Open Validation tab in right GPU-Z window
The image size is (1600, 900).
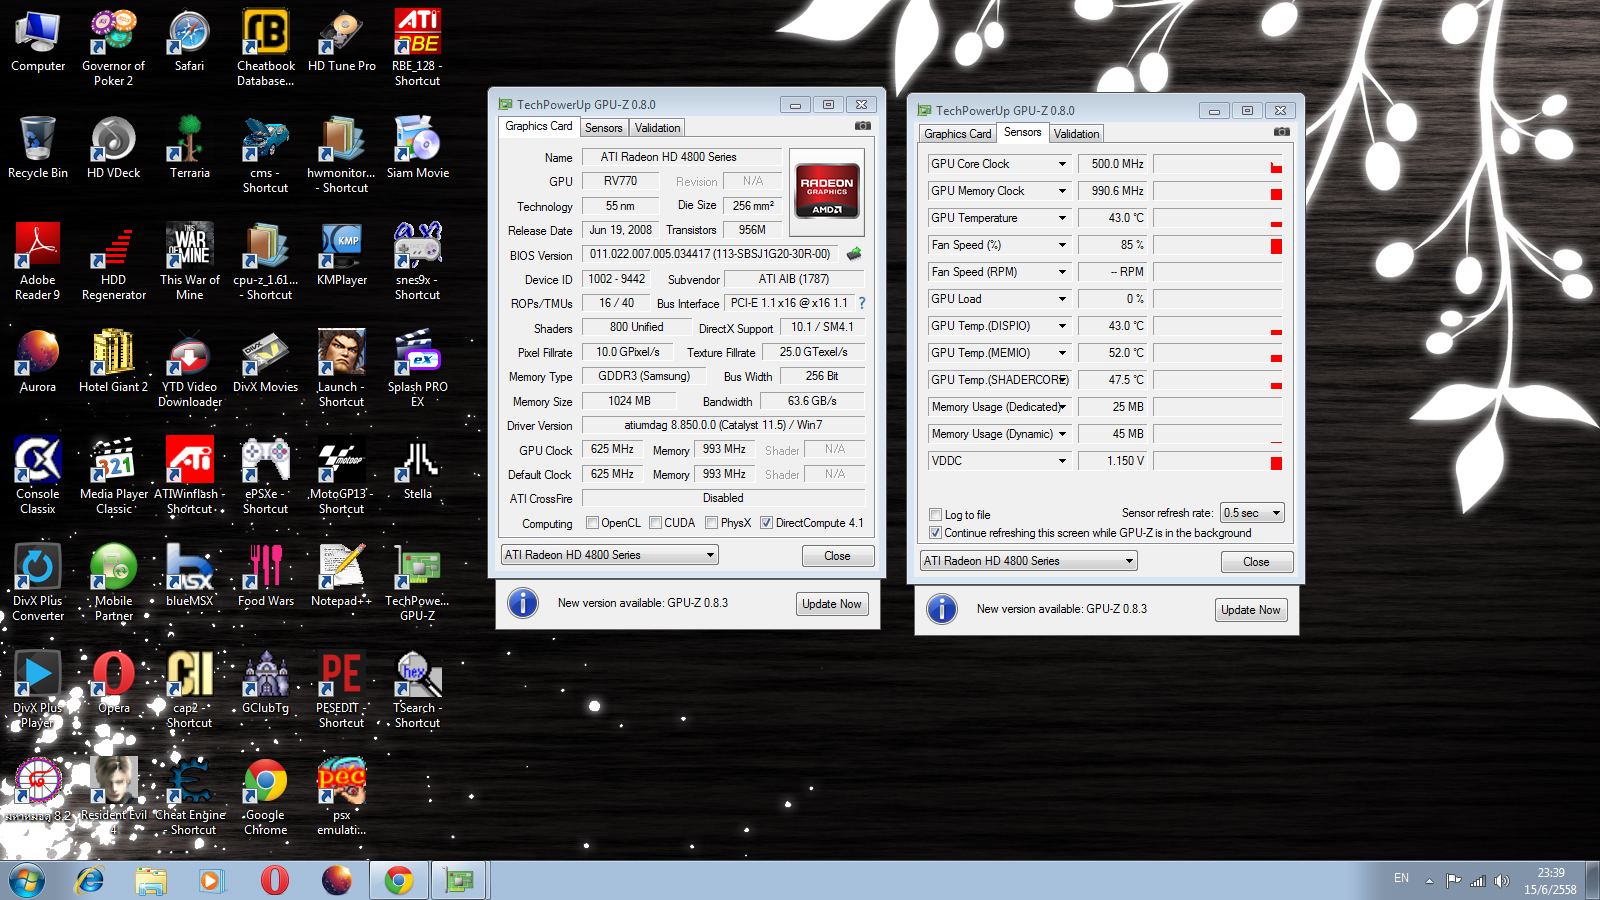tap(1076, 134)
